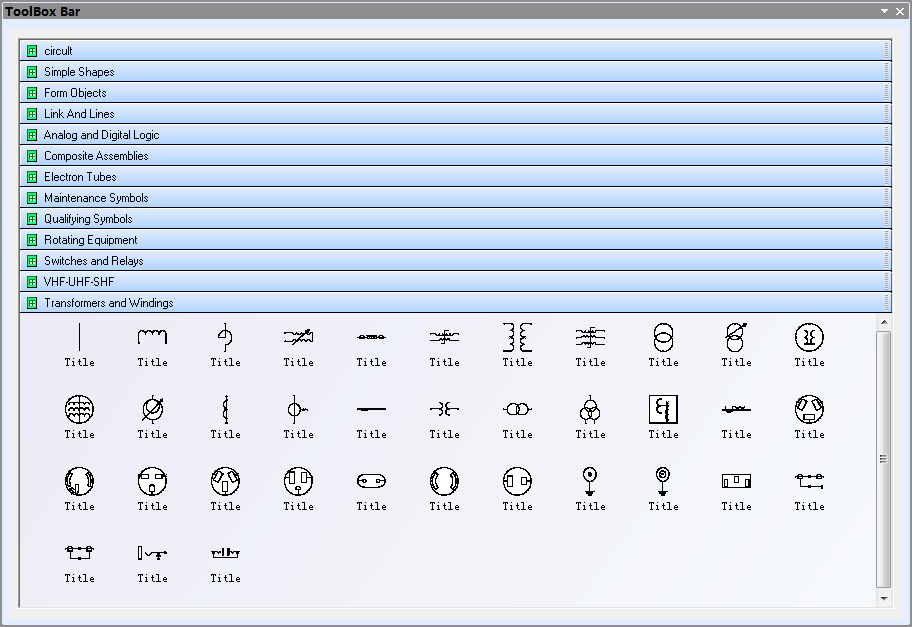The height and width of the screenshot is (627, 912).
Task: Choose the two side-by-side linked circles symbol
Action: pyautogui.click(x=517, y=410)
